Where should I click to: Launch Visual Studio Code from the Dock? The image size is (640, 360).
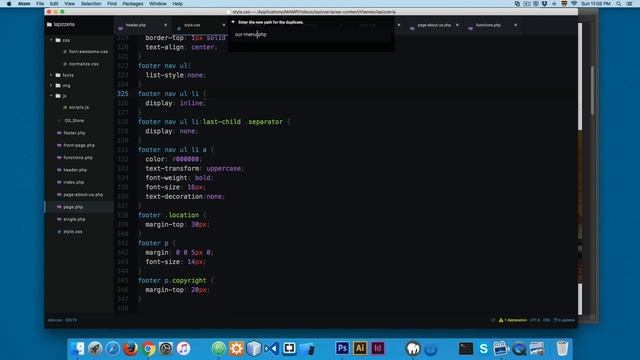271,349
